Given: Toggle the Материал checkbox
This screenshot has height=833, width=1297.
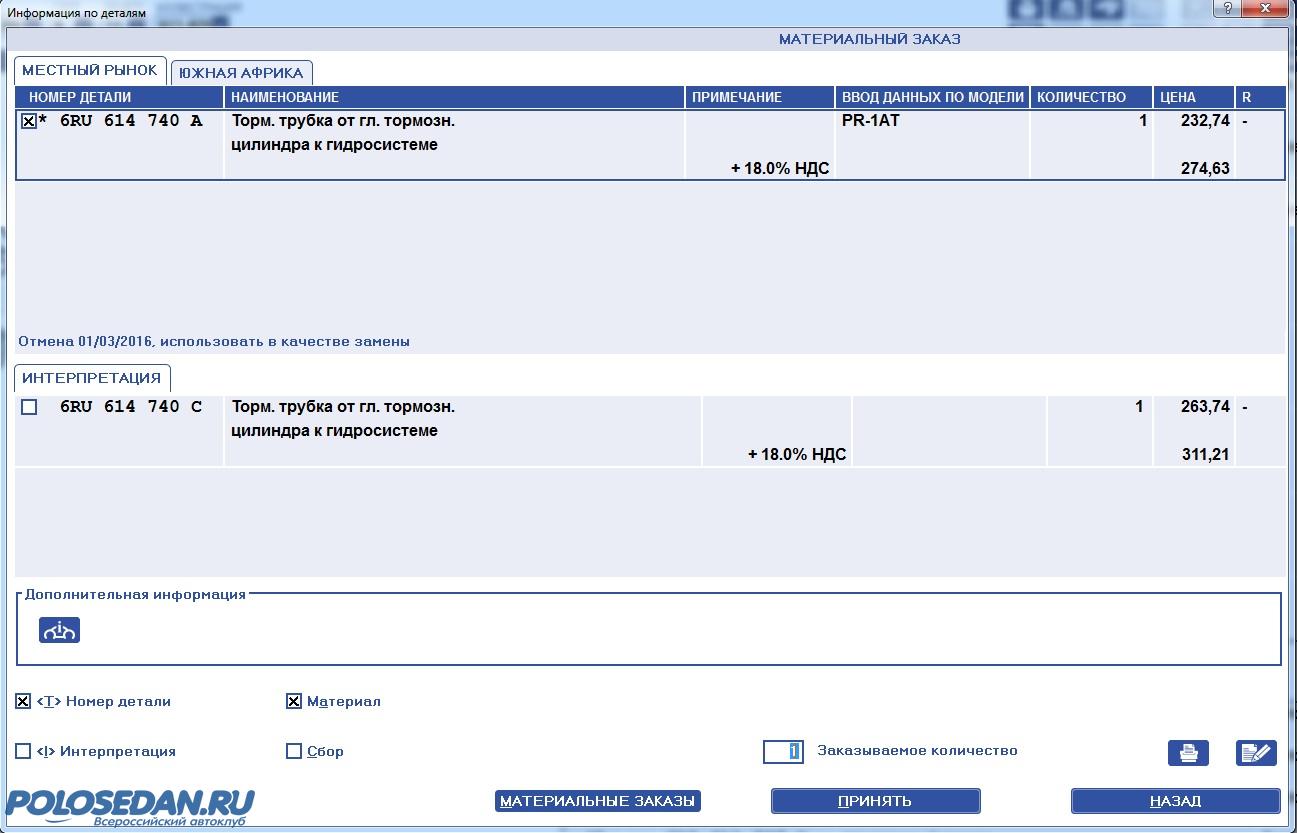Looking at the screenshot, I should point(294,702).
